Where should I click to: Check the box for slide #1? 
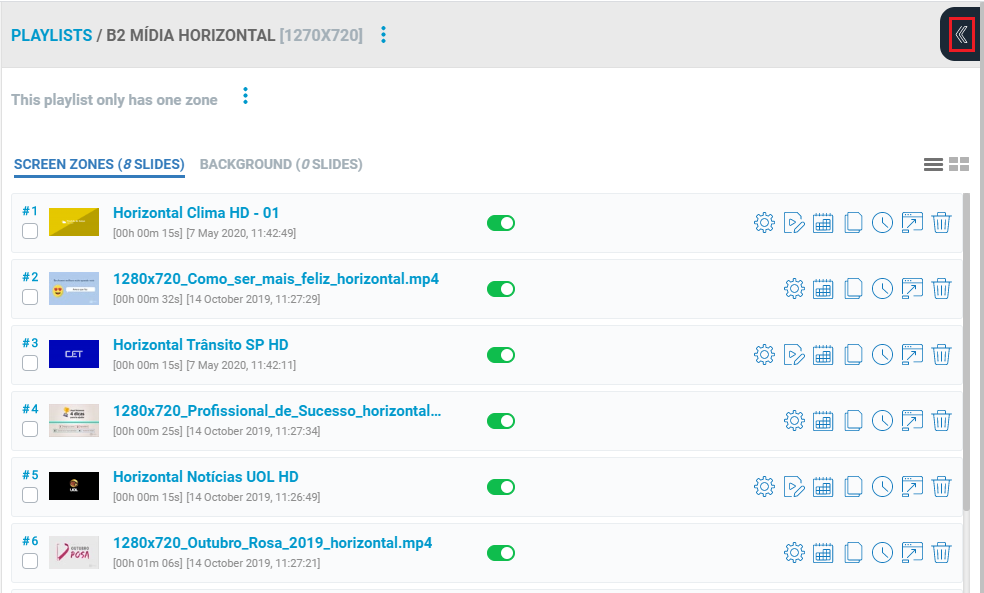[x=30, y=231]
